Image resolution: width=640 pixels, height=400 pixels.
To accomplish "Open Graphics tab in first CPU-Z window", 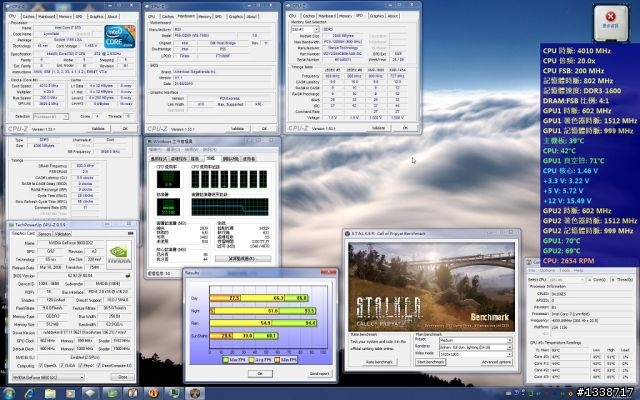I will 96,16.
